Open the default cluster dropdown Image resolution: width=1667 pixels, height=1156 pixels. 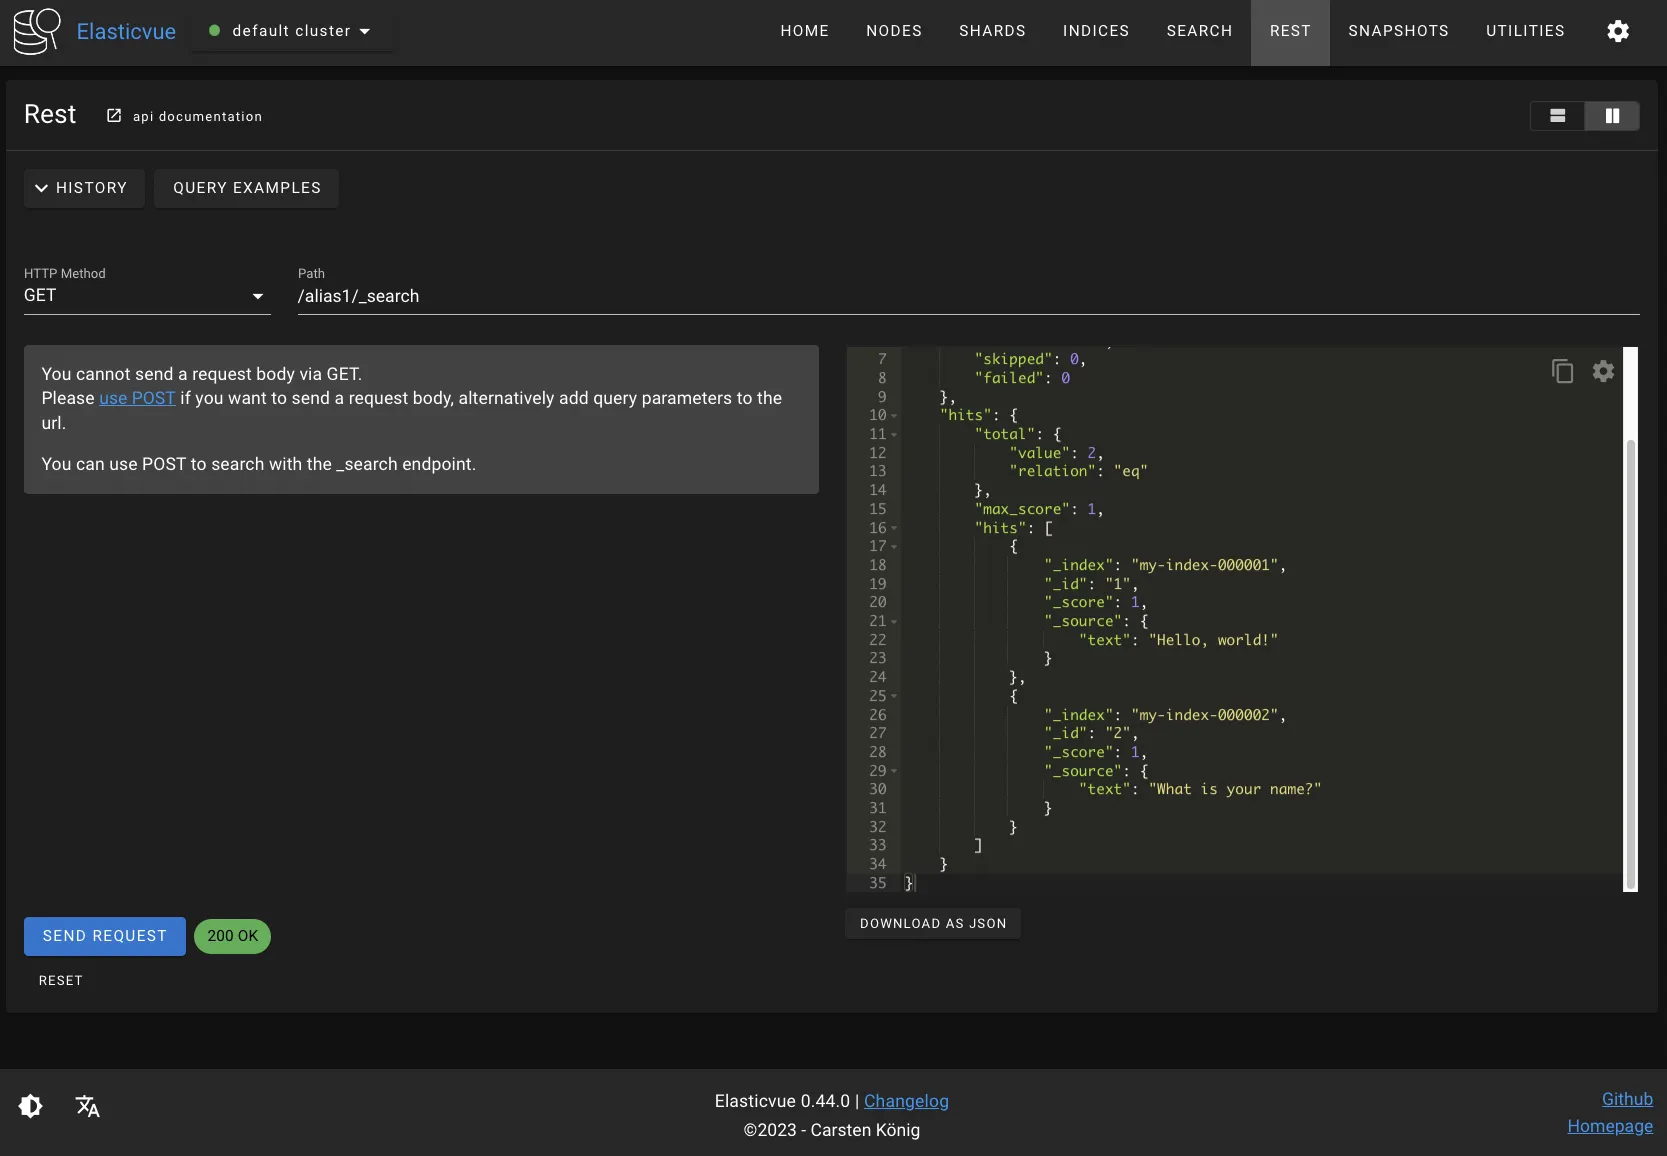(291, 31)
